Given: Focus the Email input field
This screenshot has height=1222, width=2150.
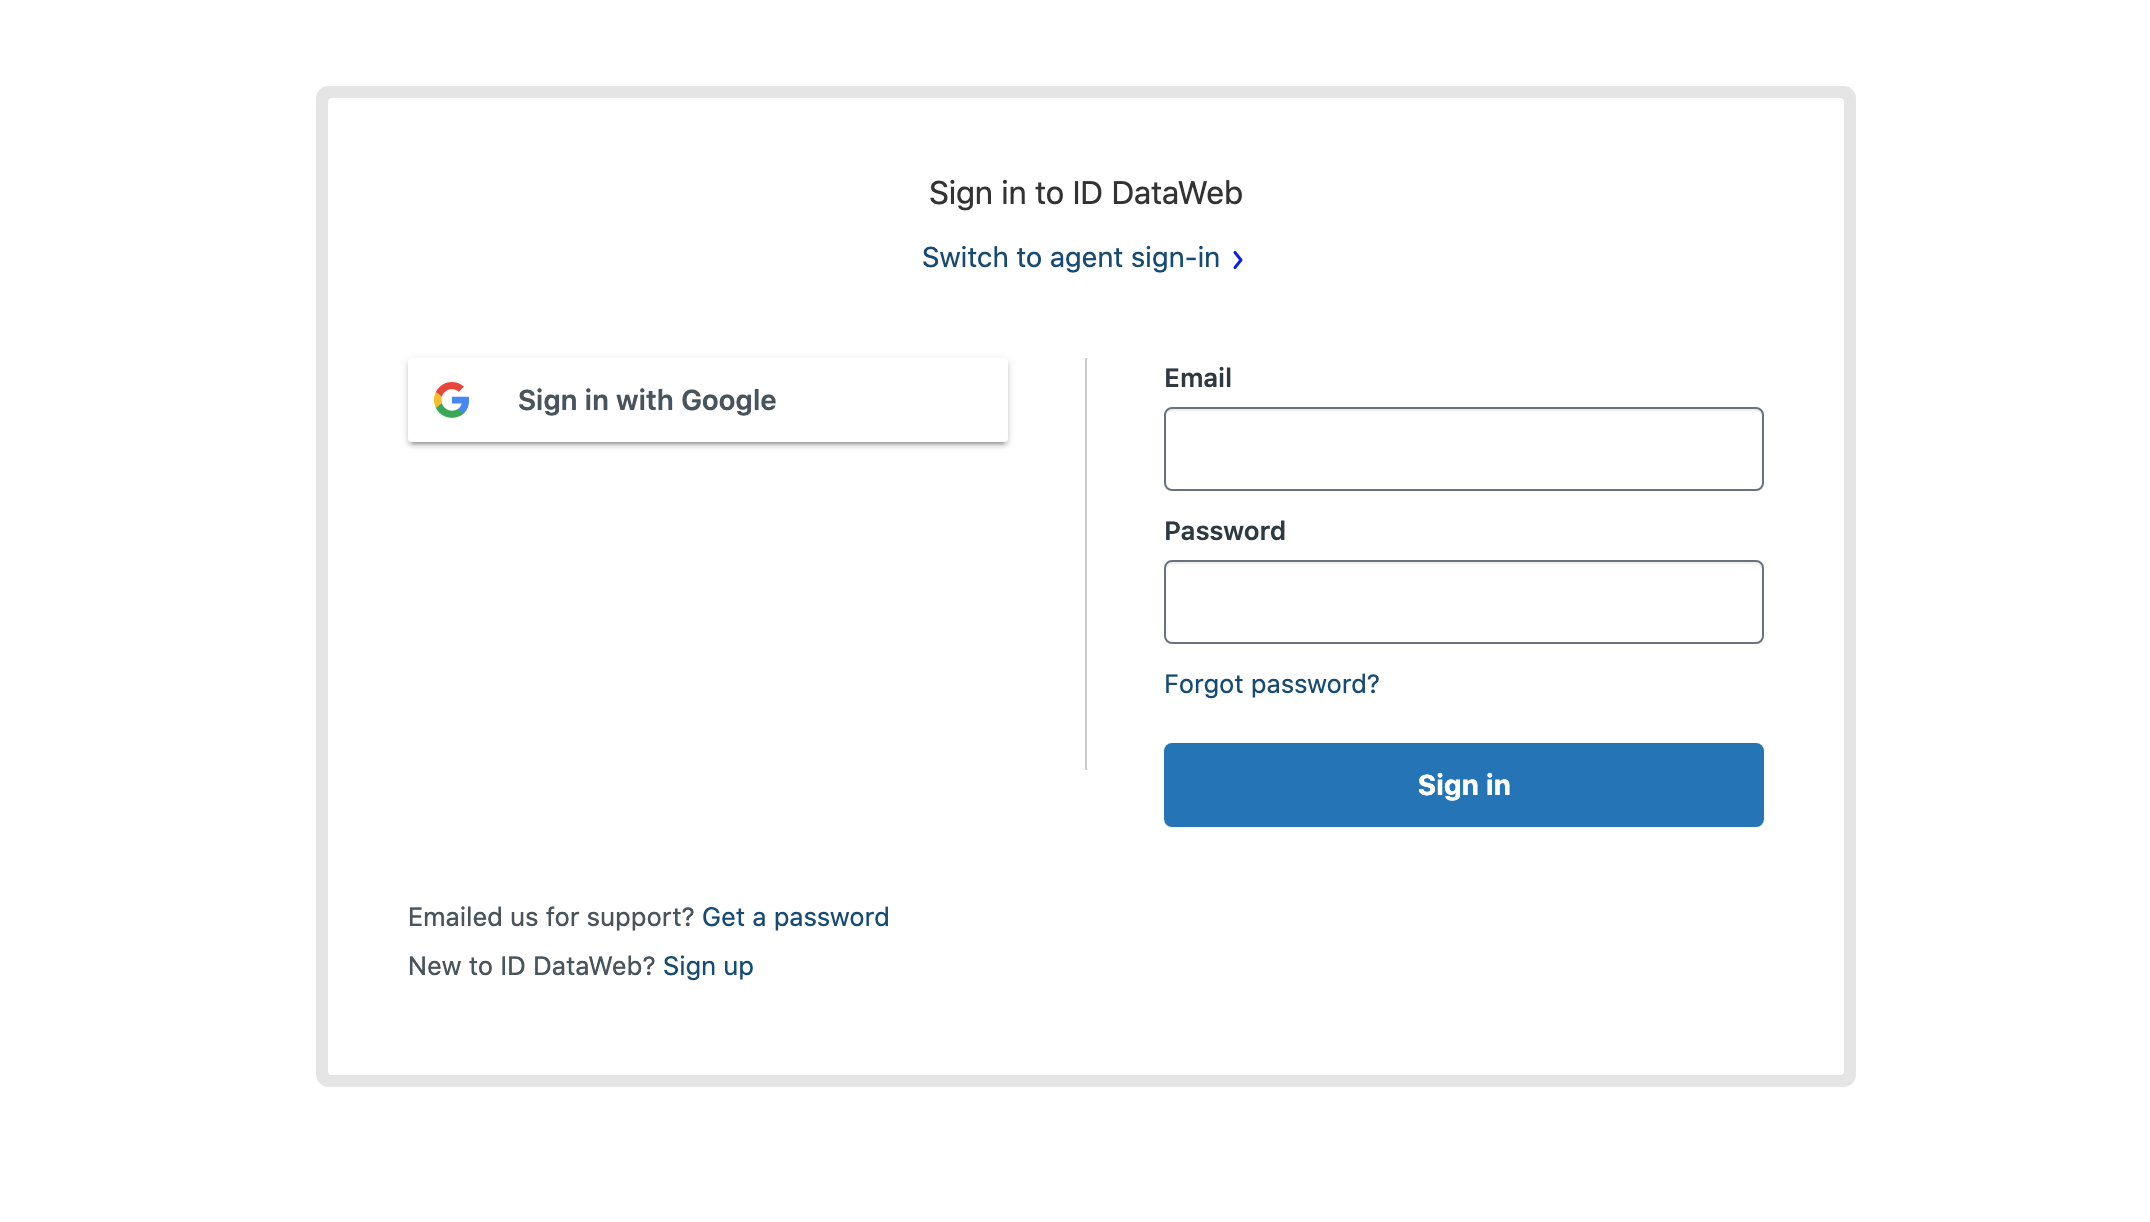Looking at the screenshot, I should (1464, 449).
